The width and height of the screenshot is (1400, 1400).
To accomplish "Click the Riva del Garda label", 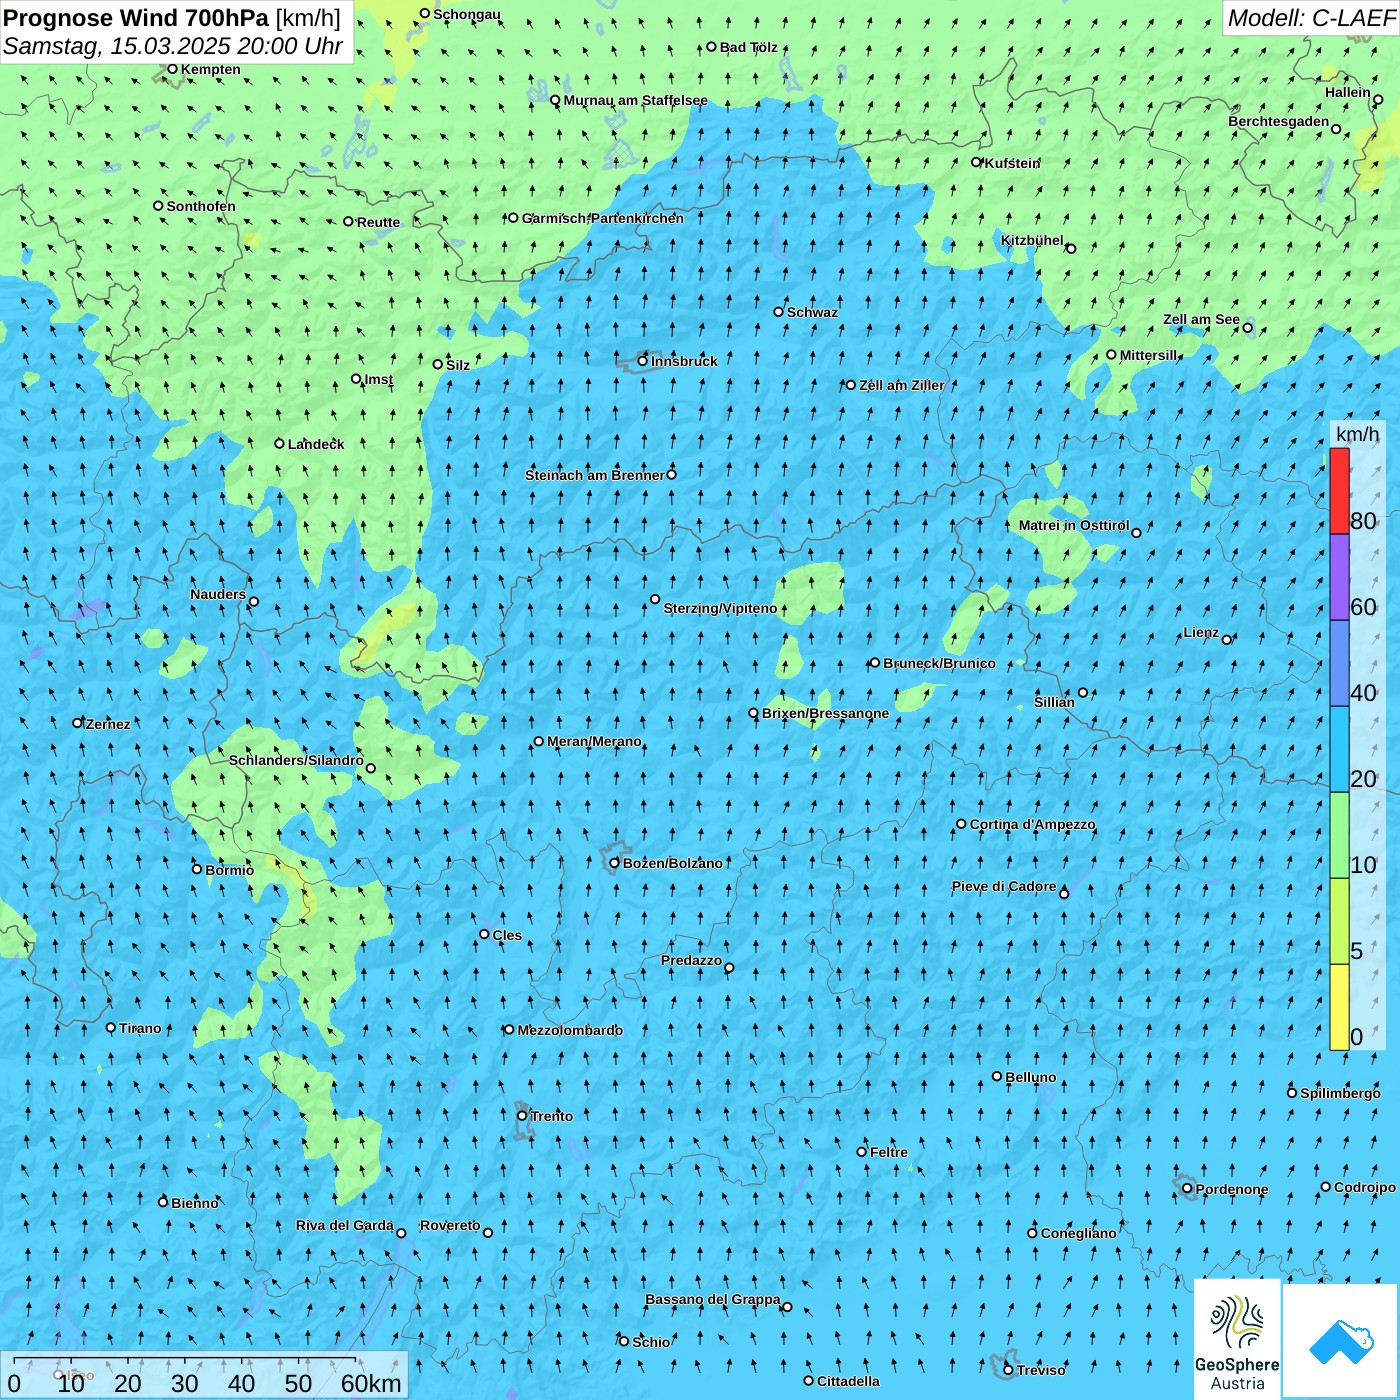I will point(344,1225).
